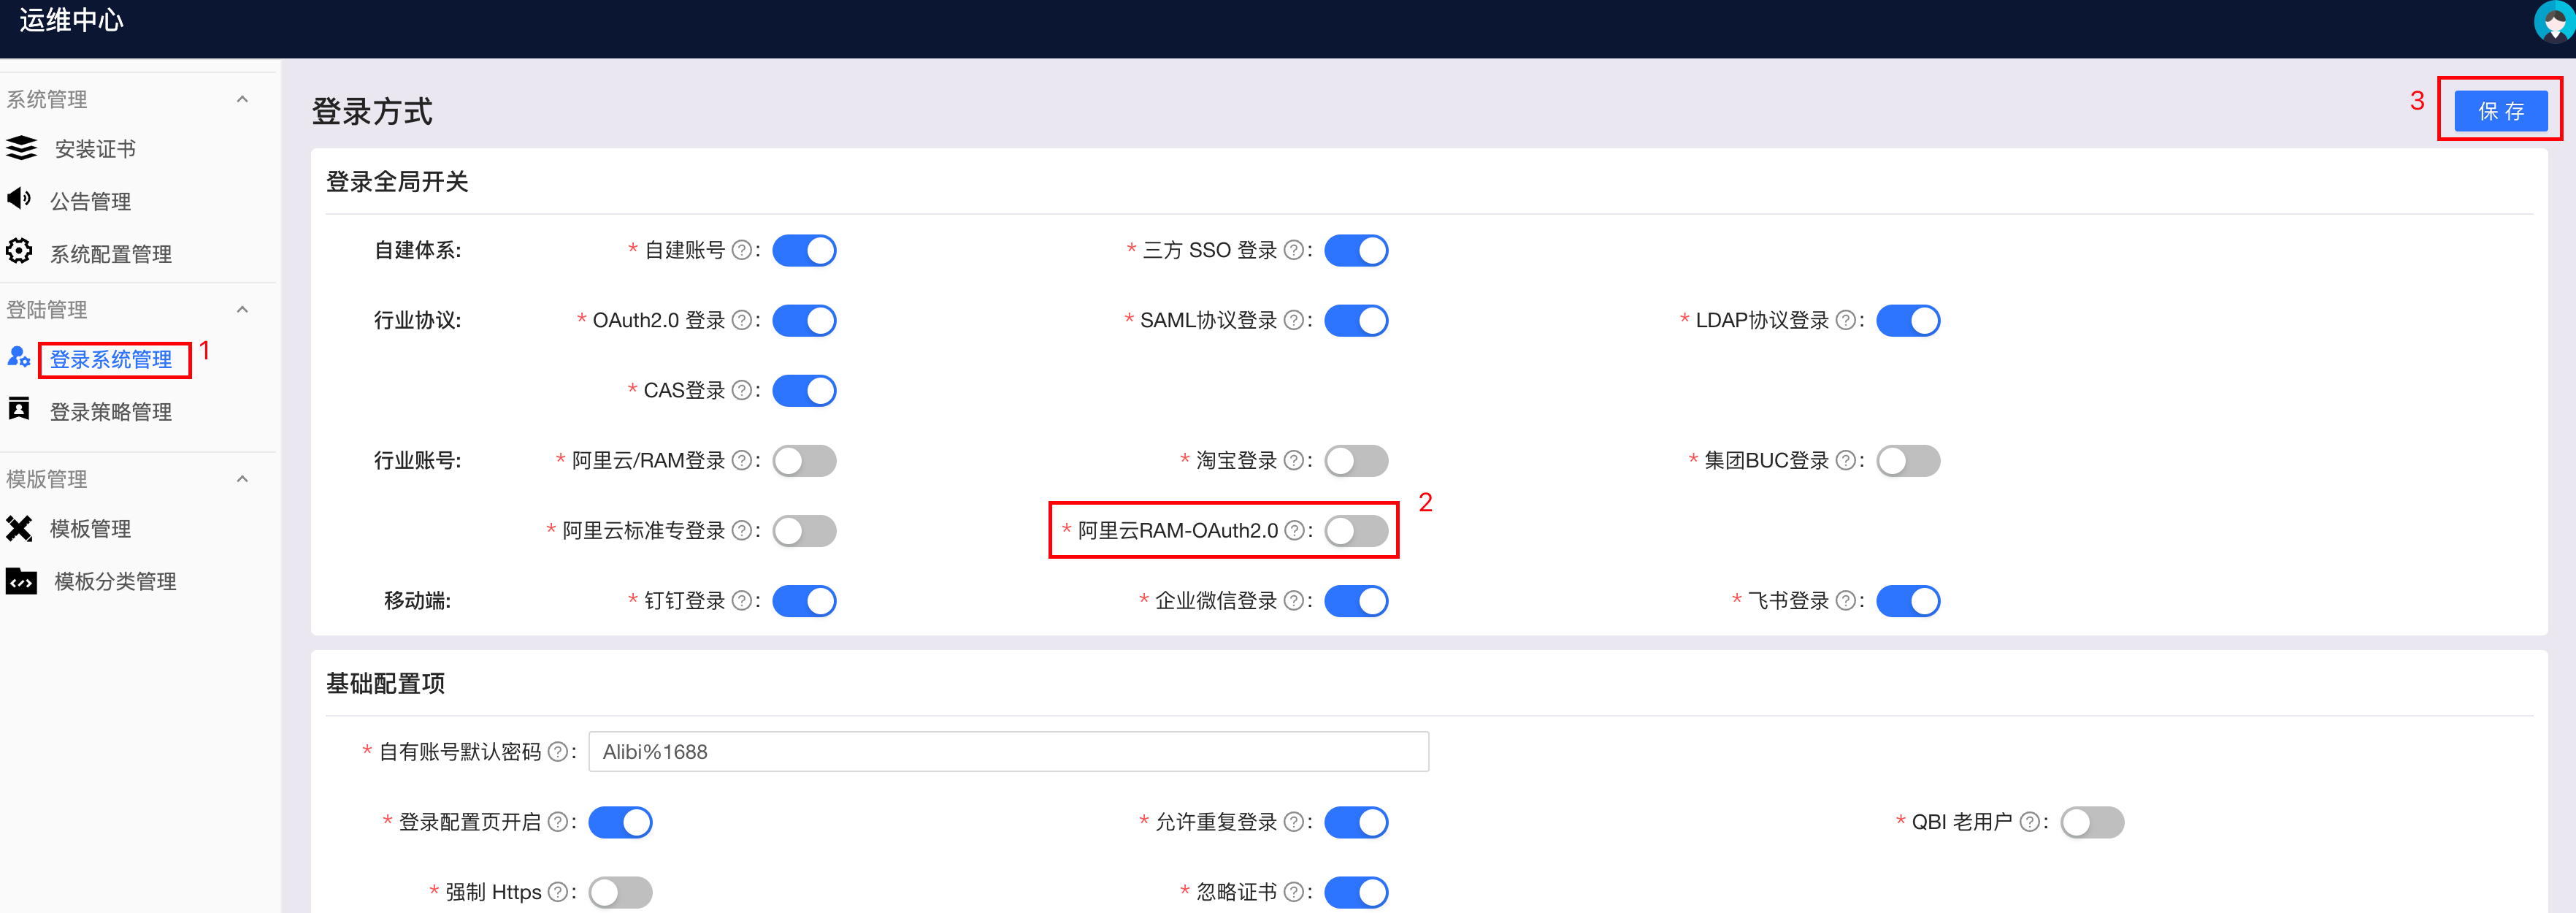Toggle the 忽略证书 switch
2576x913 pixels.
coord(1356,892)
